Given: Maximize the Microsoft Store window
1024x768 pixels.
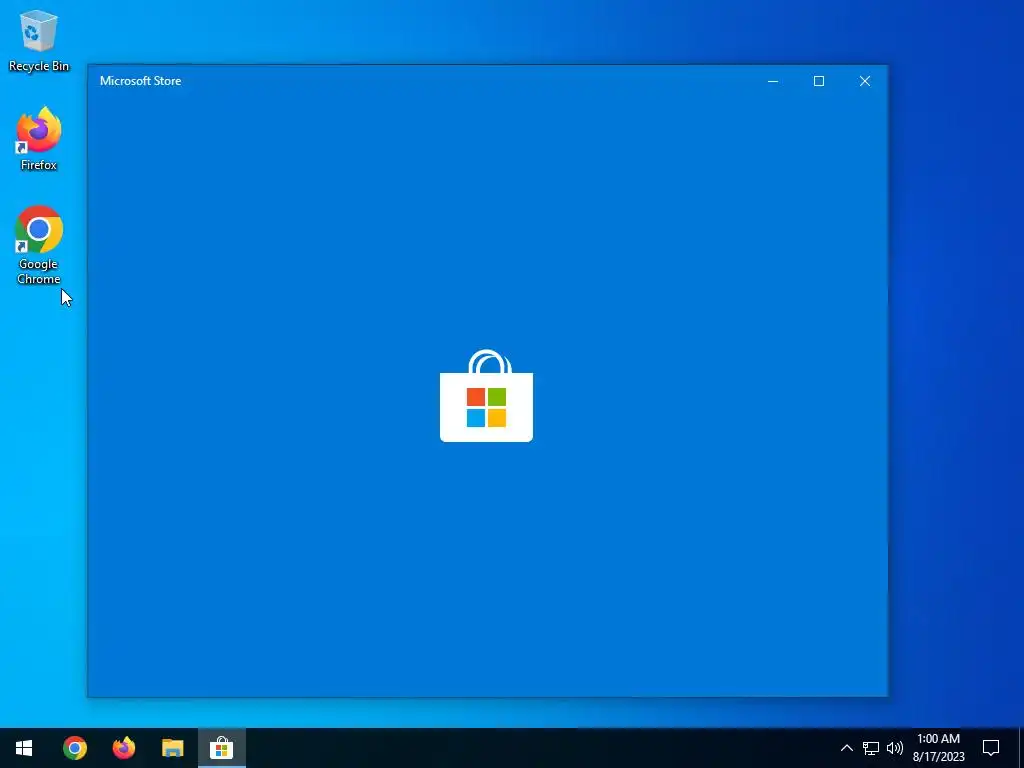Looking at the screenshot, I should click(x=818, y=81).
